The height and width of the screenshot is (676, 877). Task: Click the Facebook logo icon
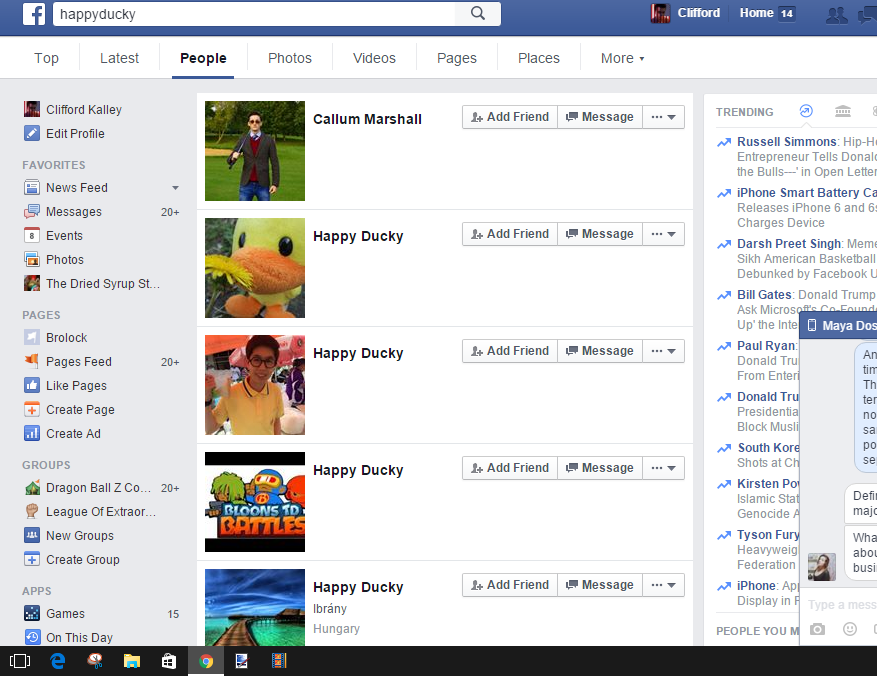tap(35, 14)
